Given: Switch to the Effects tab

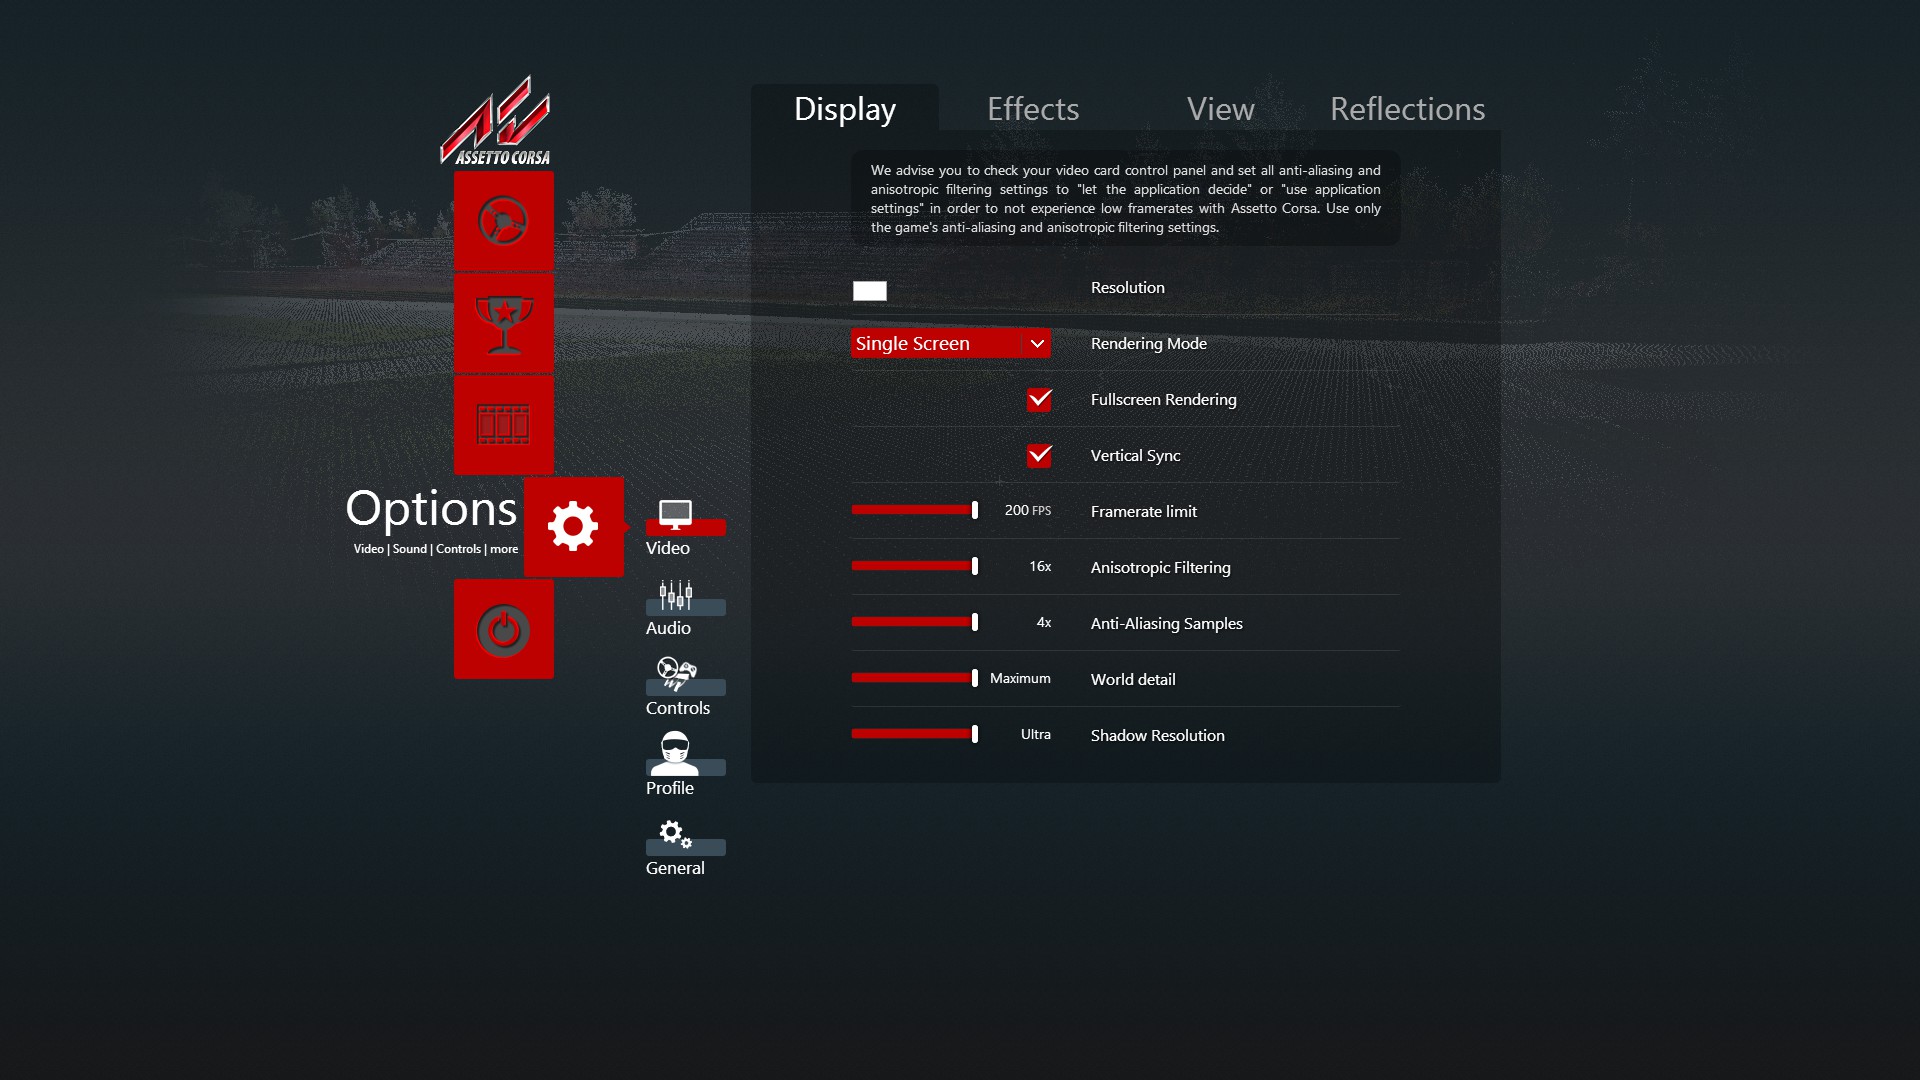Looking at the screenshot, I should (x=1032, y=109).
